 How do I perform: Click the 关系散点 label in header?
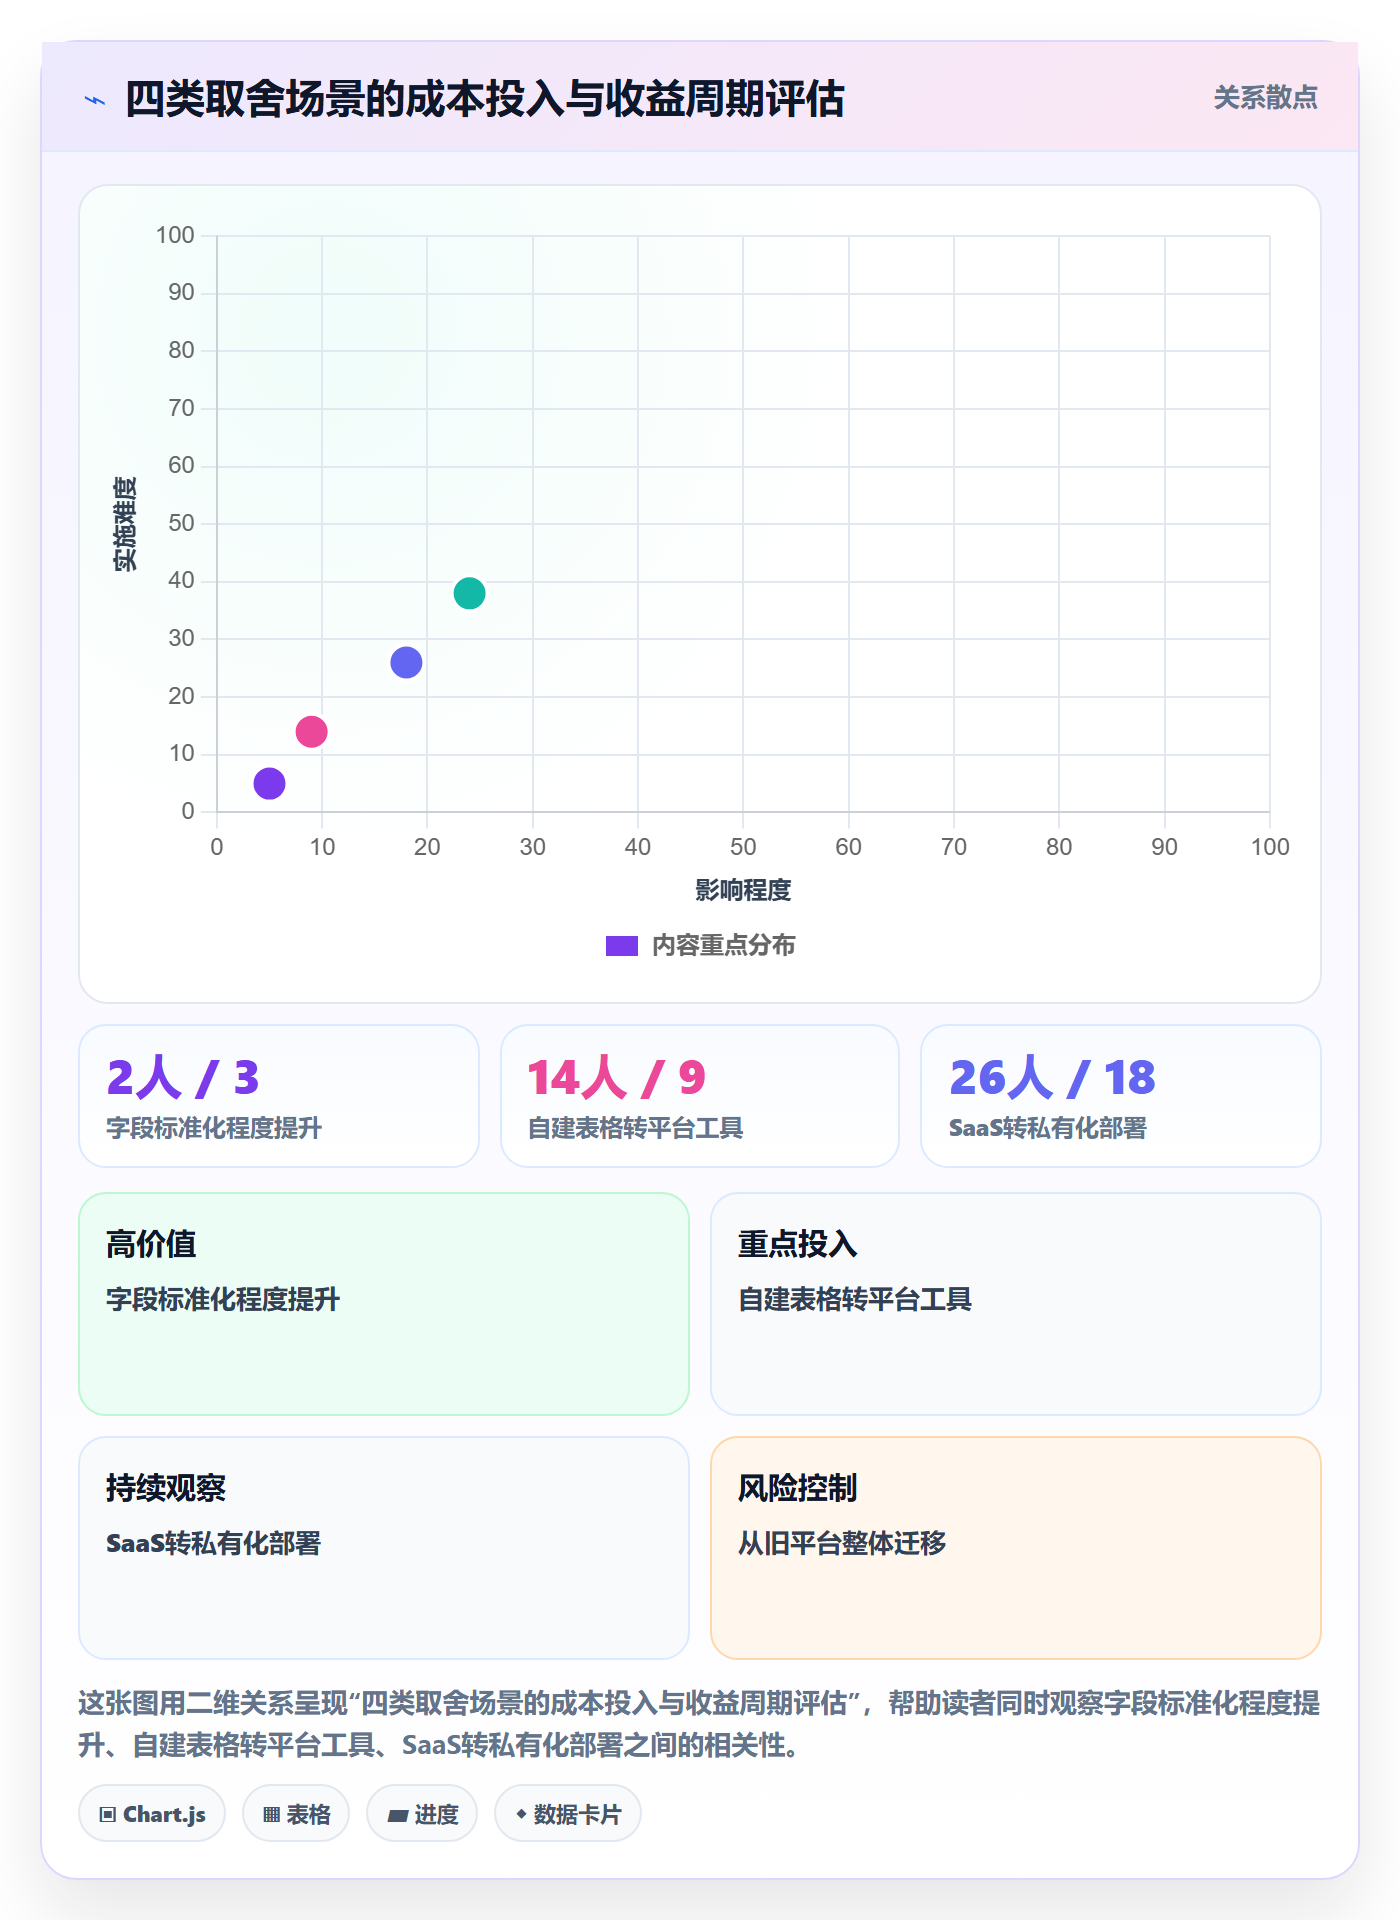(1265, 98)
